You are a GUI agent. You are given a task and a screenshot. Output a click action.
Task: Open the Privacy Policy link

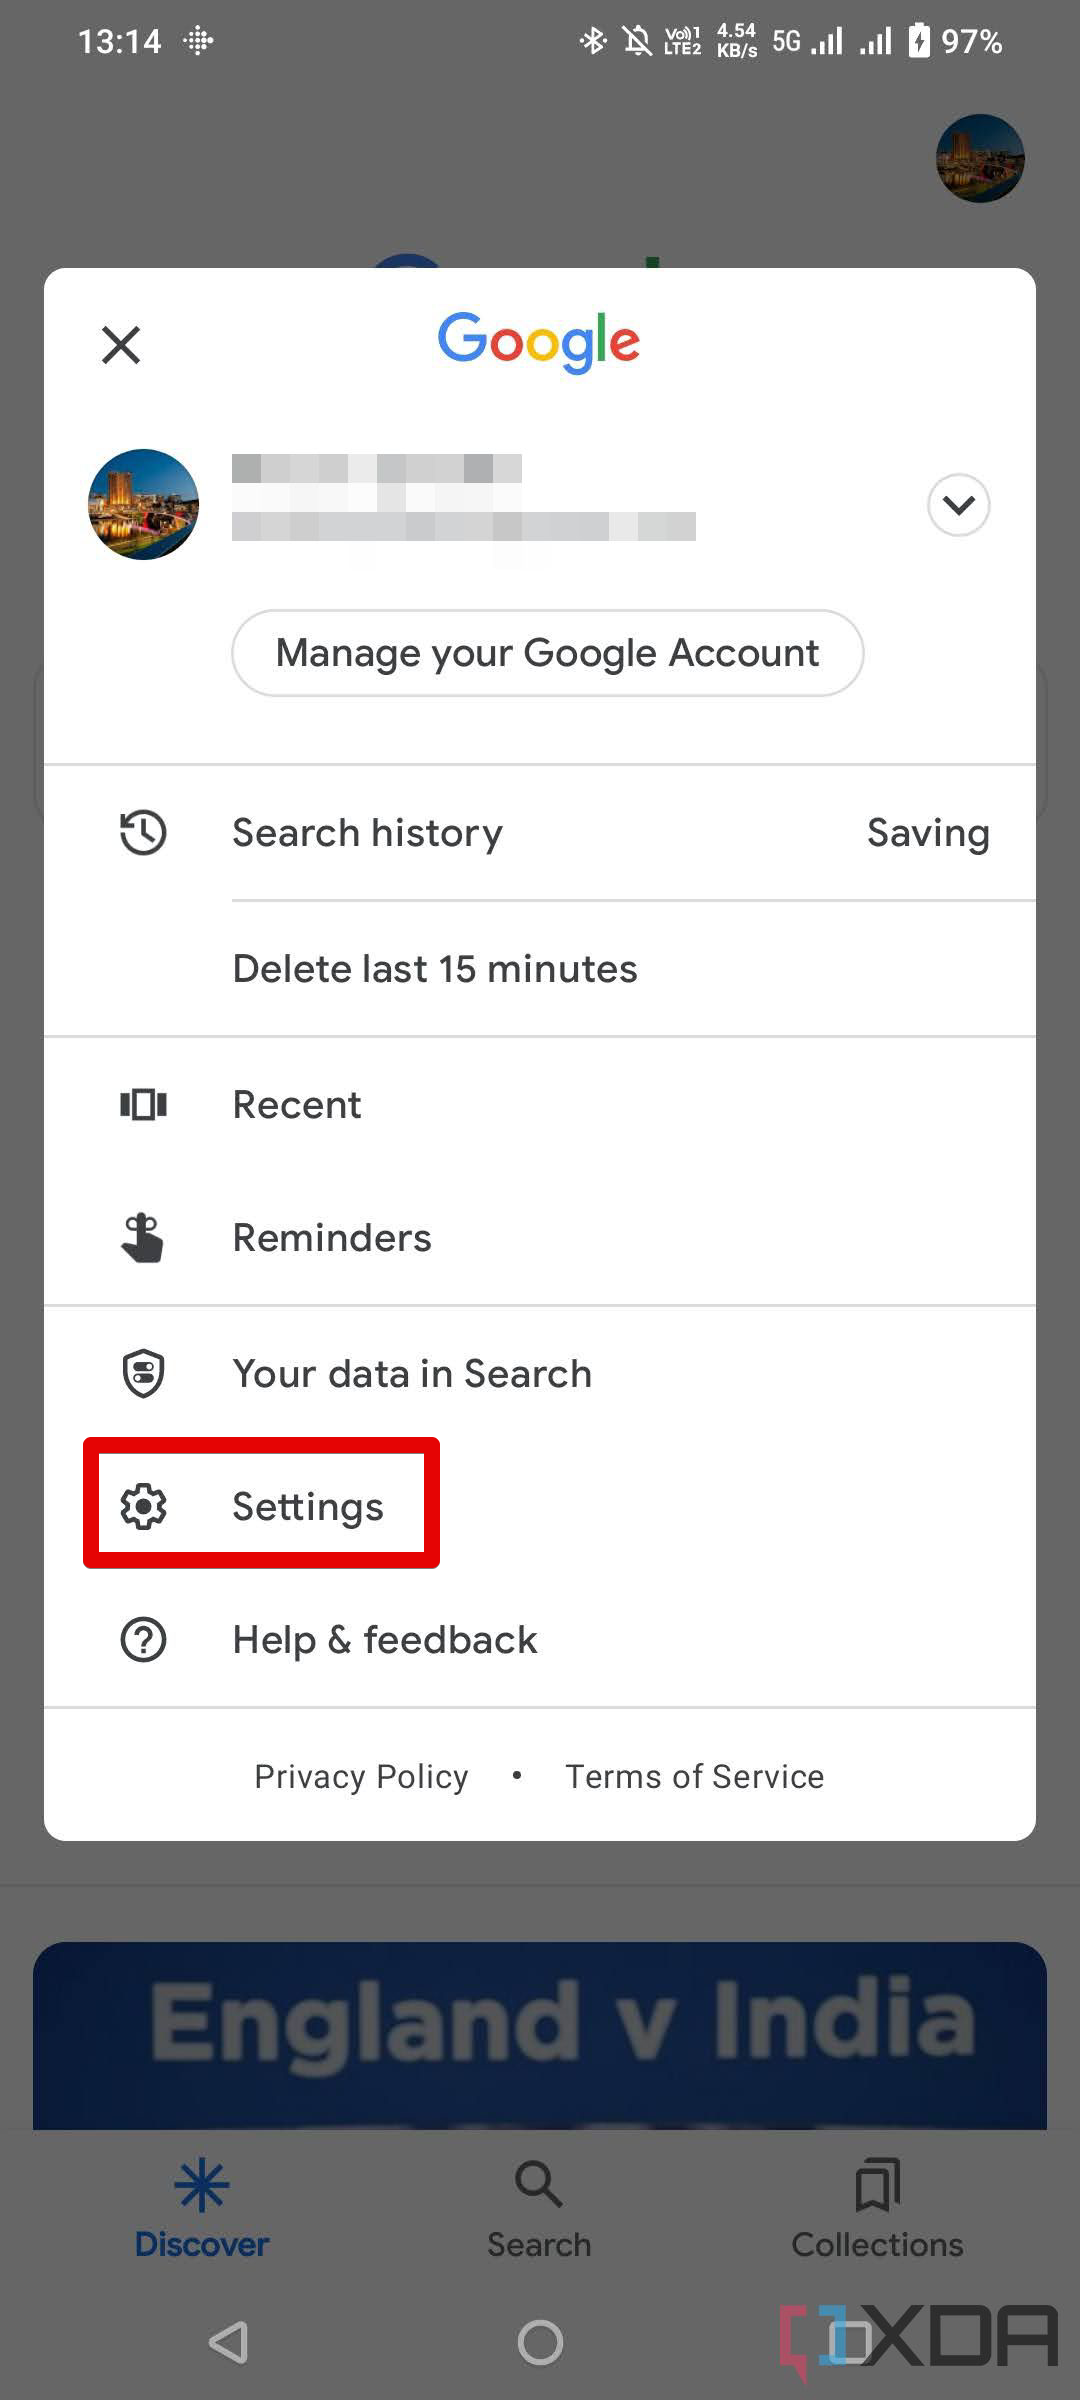361,1776
